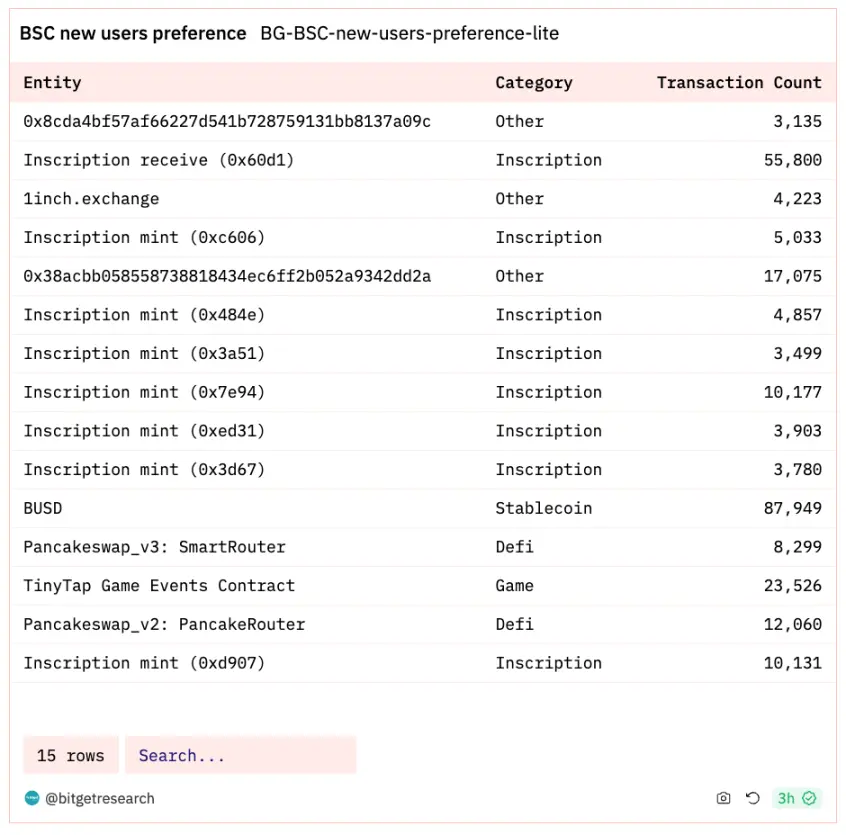Click Pancakeswap_v3: SmartRouter entity
Screen dimensions: 846x835
[x=154, y=547]
